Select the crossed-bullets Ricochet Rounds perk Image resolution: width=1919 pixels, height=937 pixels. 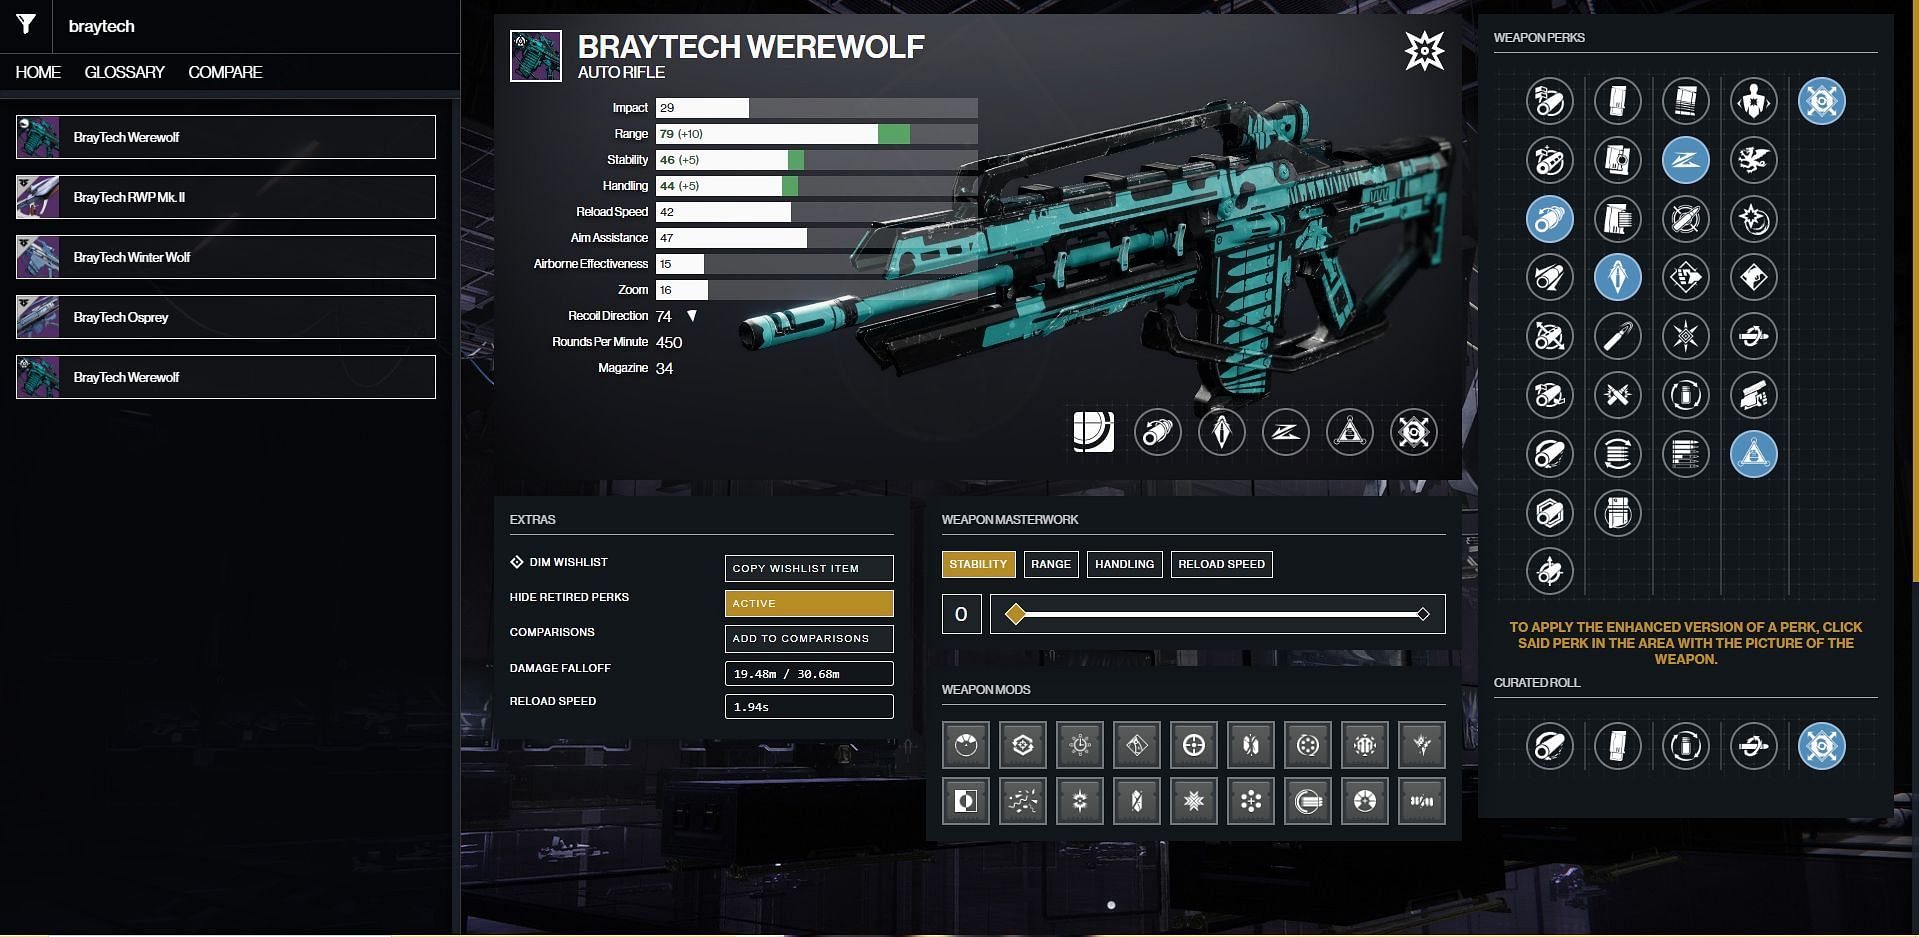[x=1618, y=395]
